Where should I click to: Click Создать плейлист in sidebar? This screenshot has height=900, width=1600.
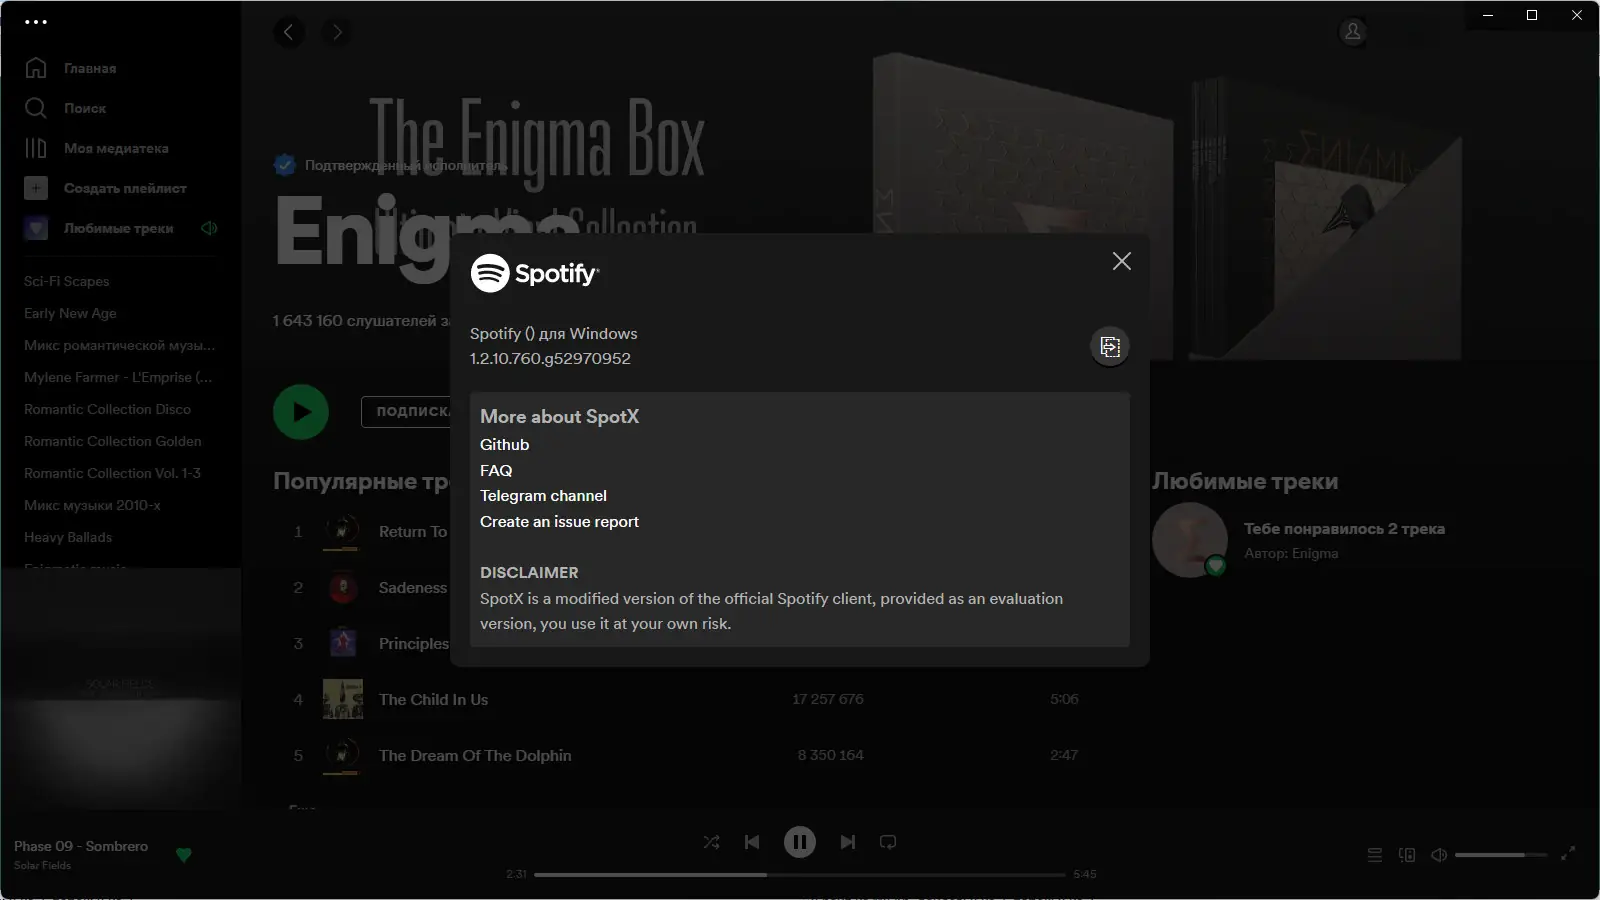click(105, 188)
